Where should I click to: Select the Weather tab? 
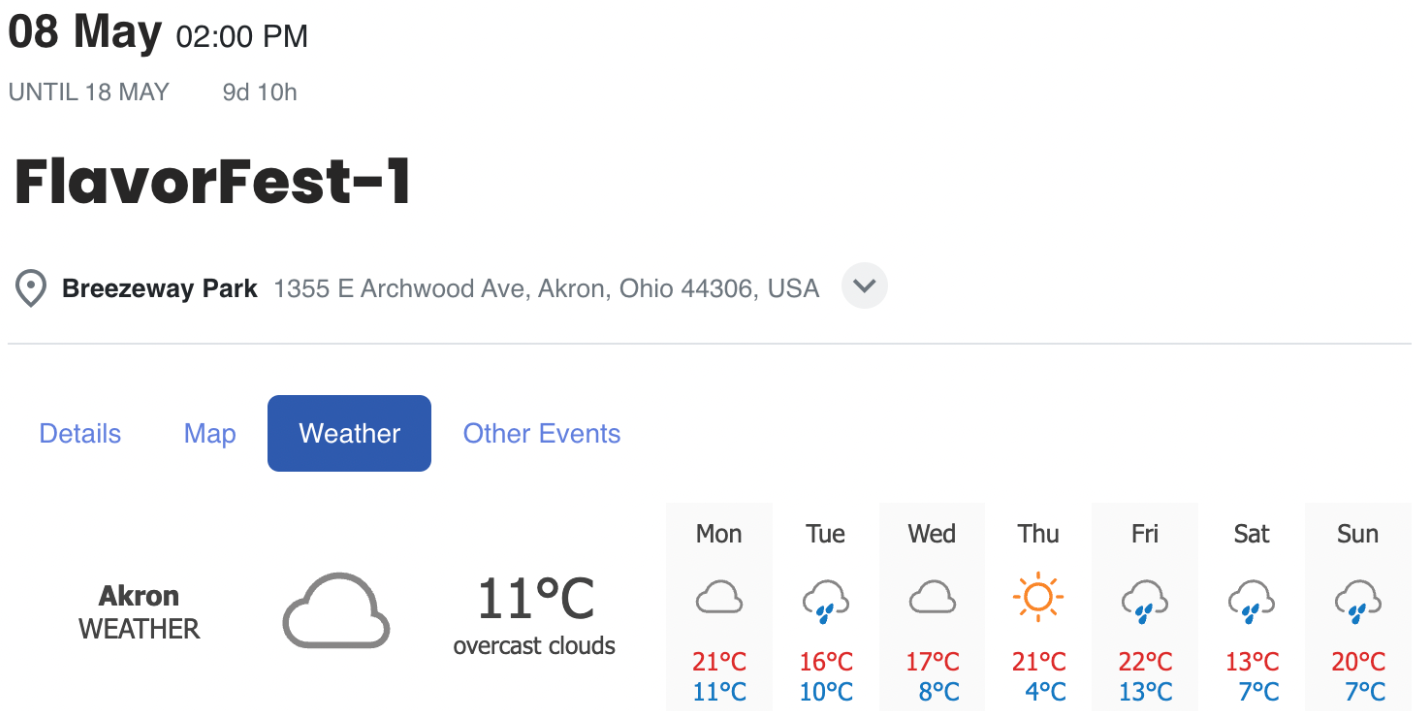click(x=349, y=433)
